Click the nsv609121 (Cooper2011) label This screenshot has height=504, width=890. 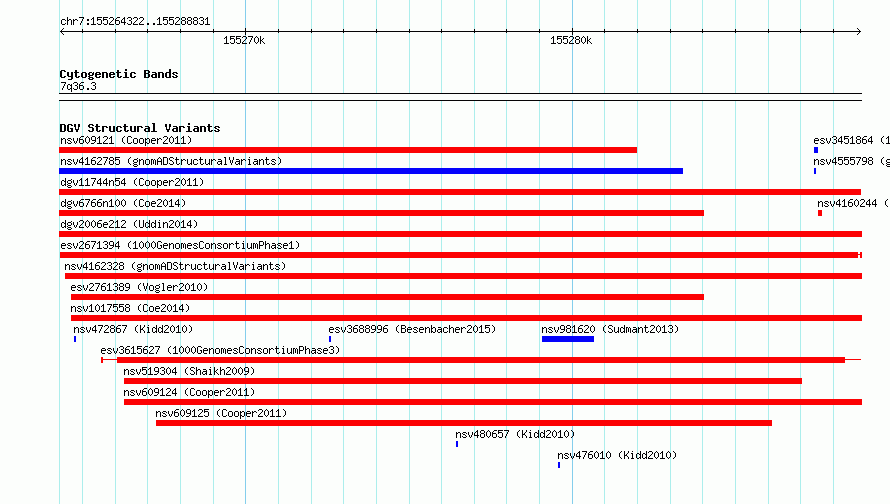pyautogui.click(x=126, y=140)
